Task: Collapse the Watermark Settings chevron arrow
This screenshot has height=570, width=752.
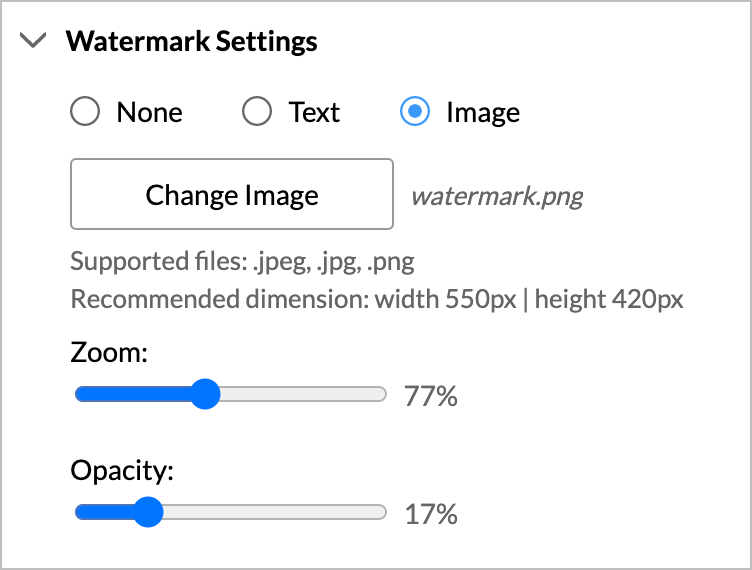Action: 34,42
